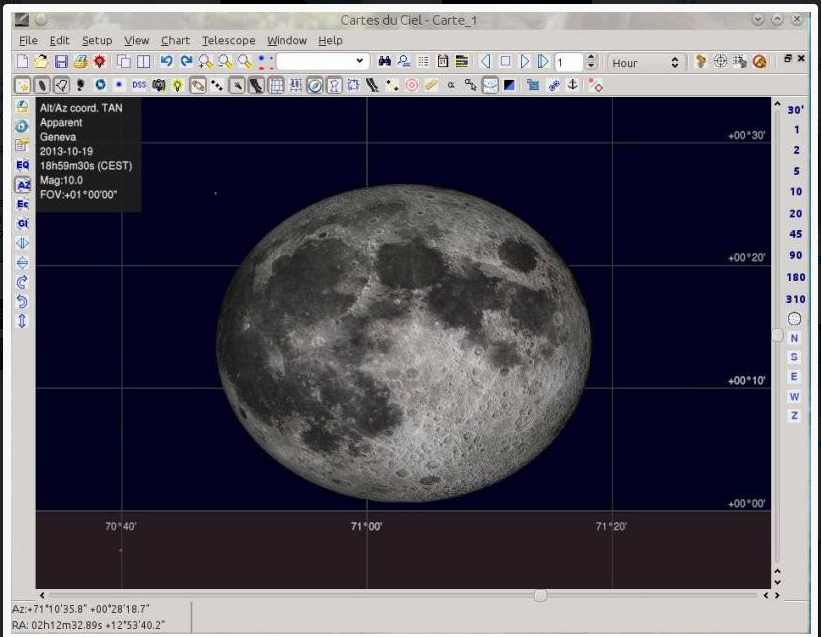Click the camera picture icon
This screenshot has height=637, width=821.
[158, 85]
